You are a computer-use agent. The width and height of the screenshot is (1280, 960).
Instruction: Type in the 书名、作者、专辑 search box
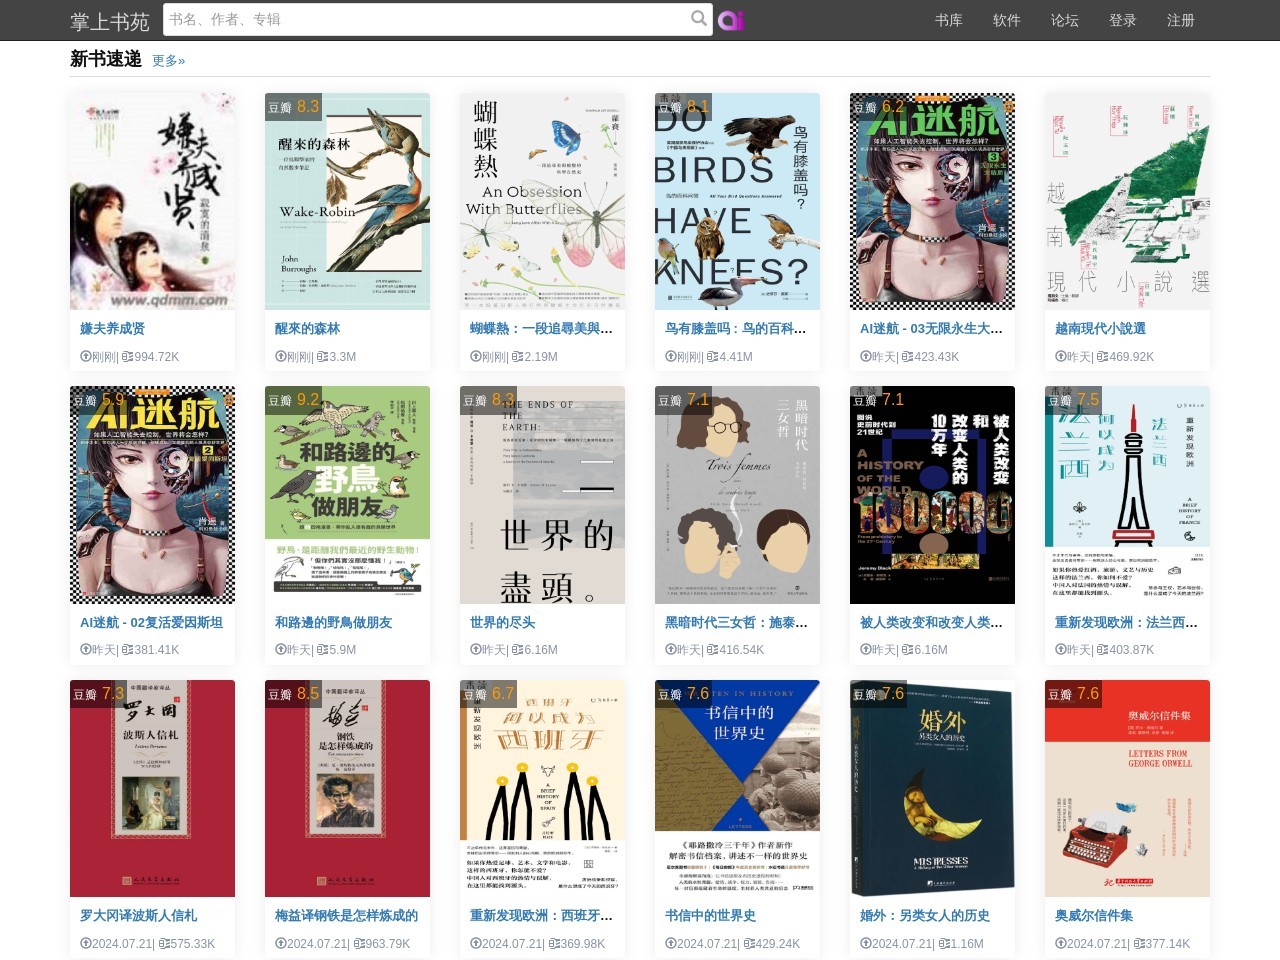pyautogui.click(x=425, y=19)
